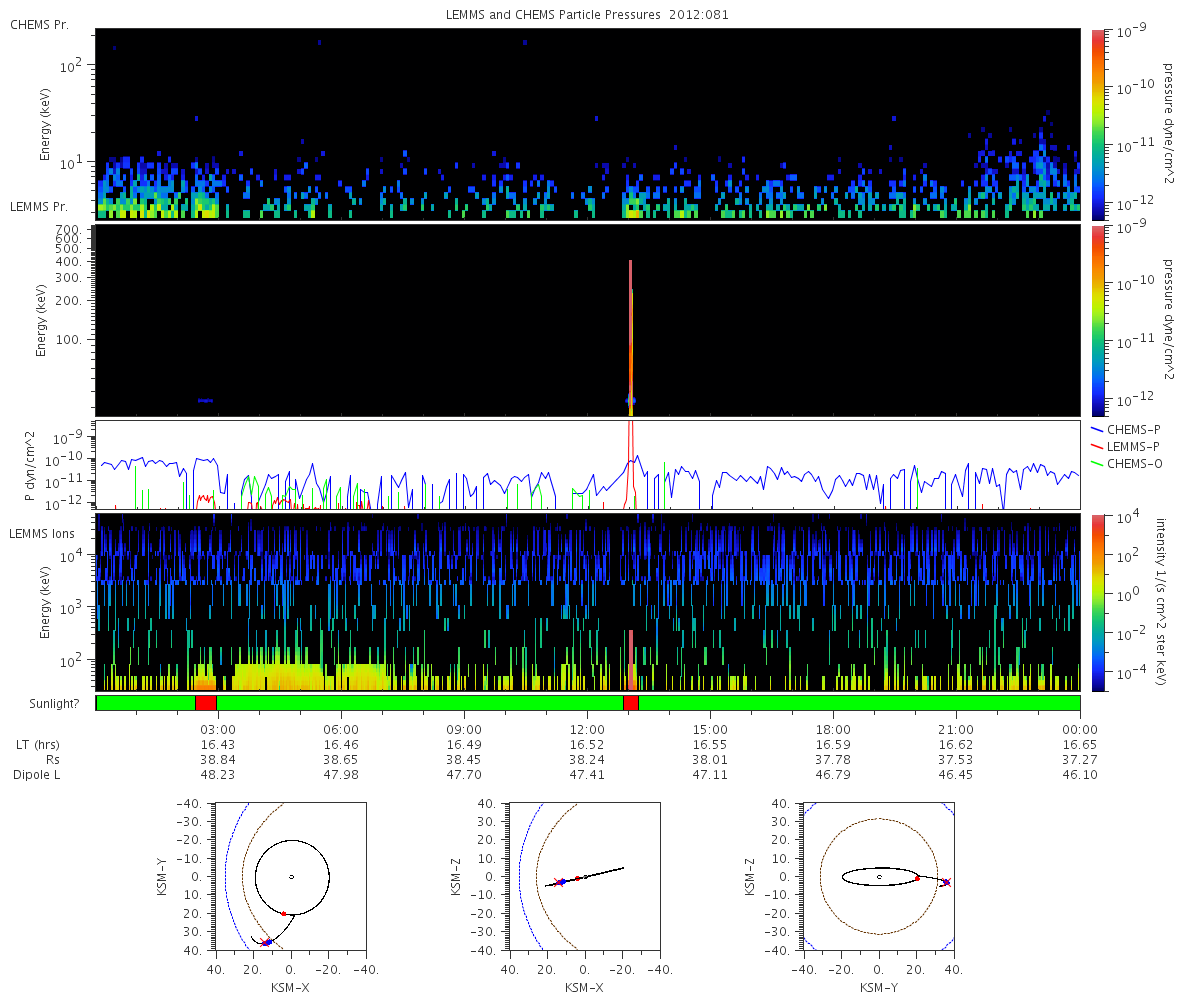Click the first red segment in Sunlight bar
The width and height of the screenshot is (1200, 1000).
tap(205, 703)
